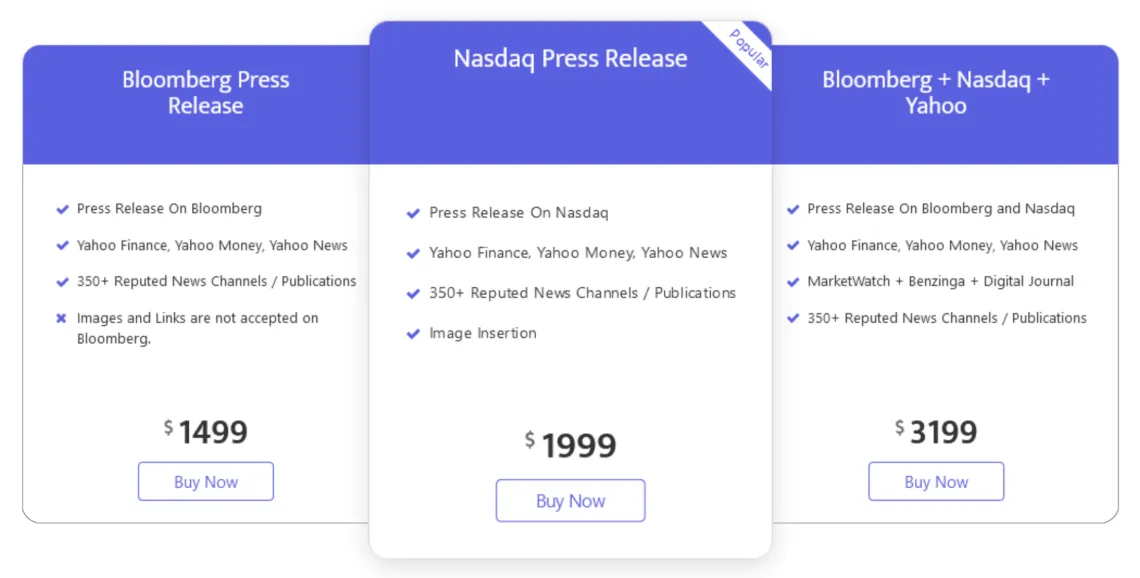Buy the $1499 Bloomberg Press Release plan
The height and width of the screenshot is (578, 1140).
pyautogui.click(x=206, y=481)
